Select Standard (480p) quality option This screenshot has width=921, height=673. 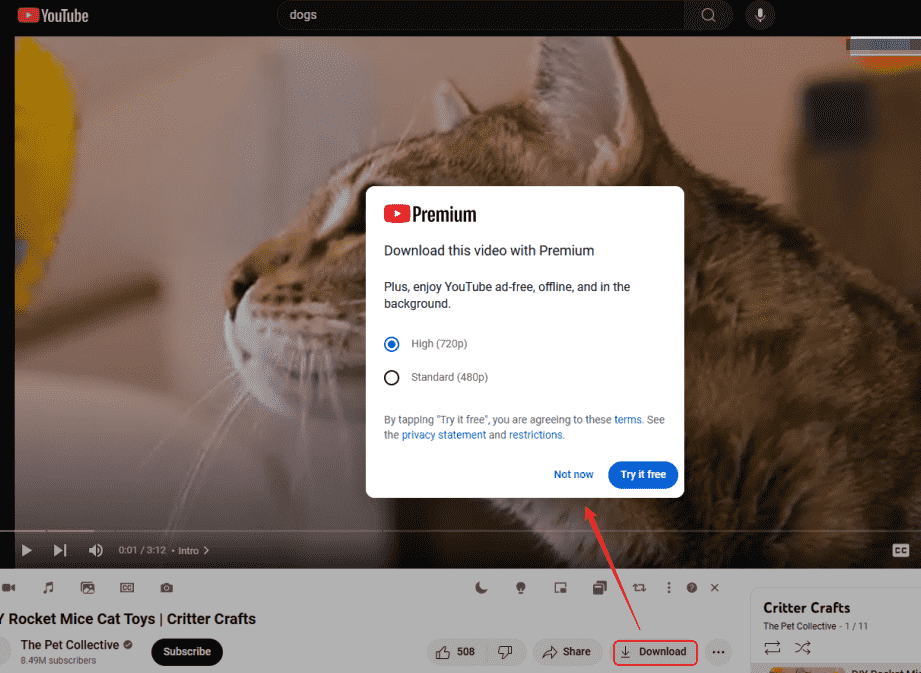392,378
